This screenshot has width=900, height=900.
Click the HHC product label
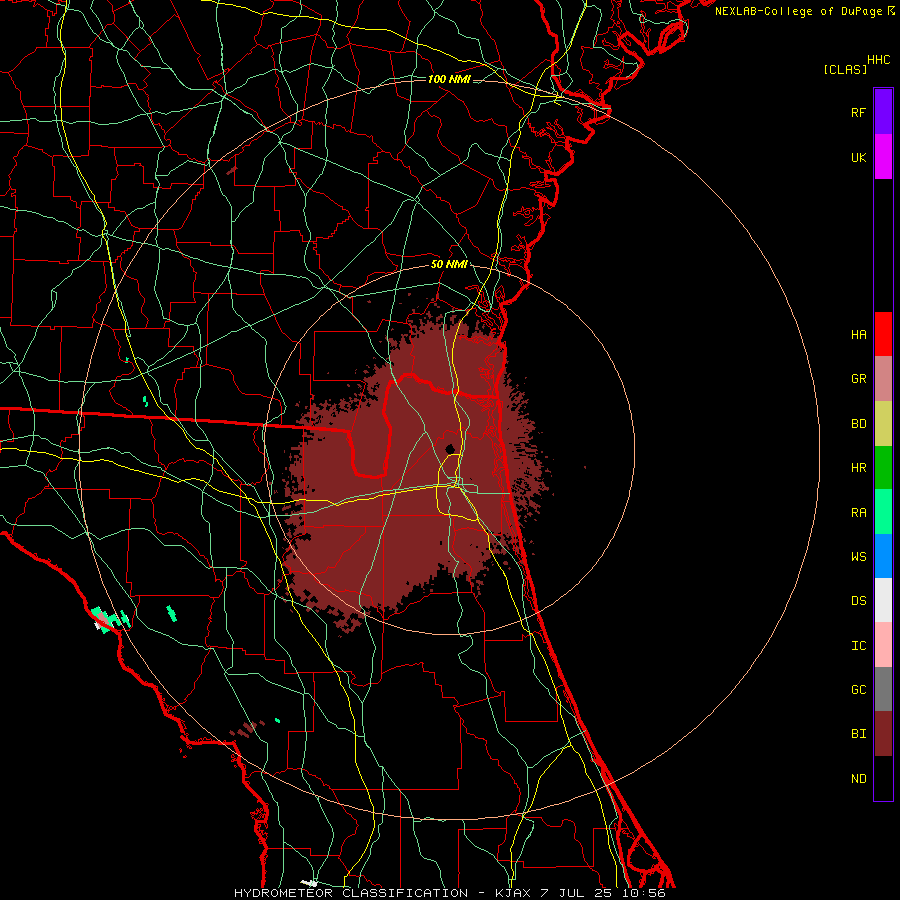click(x=879, y=60)
